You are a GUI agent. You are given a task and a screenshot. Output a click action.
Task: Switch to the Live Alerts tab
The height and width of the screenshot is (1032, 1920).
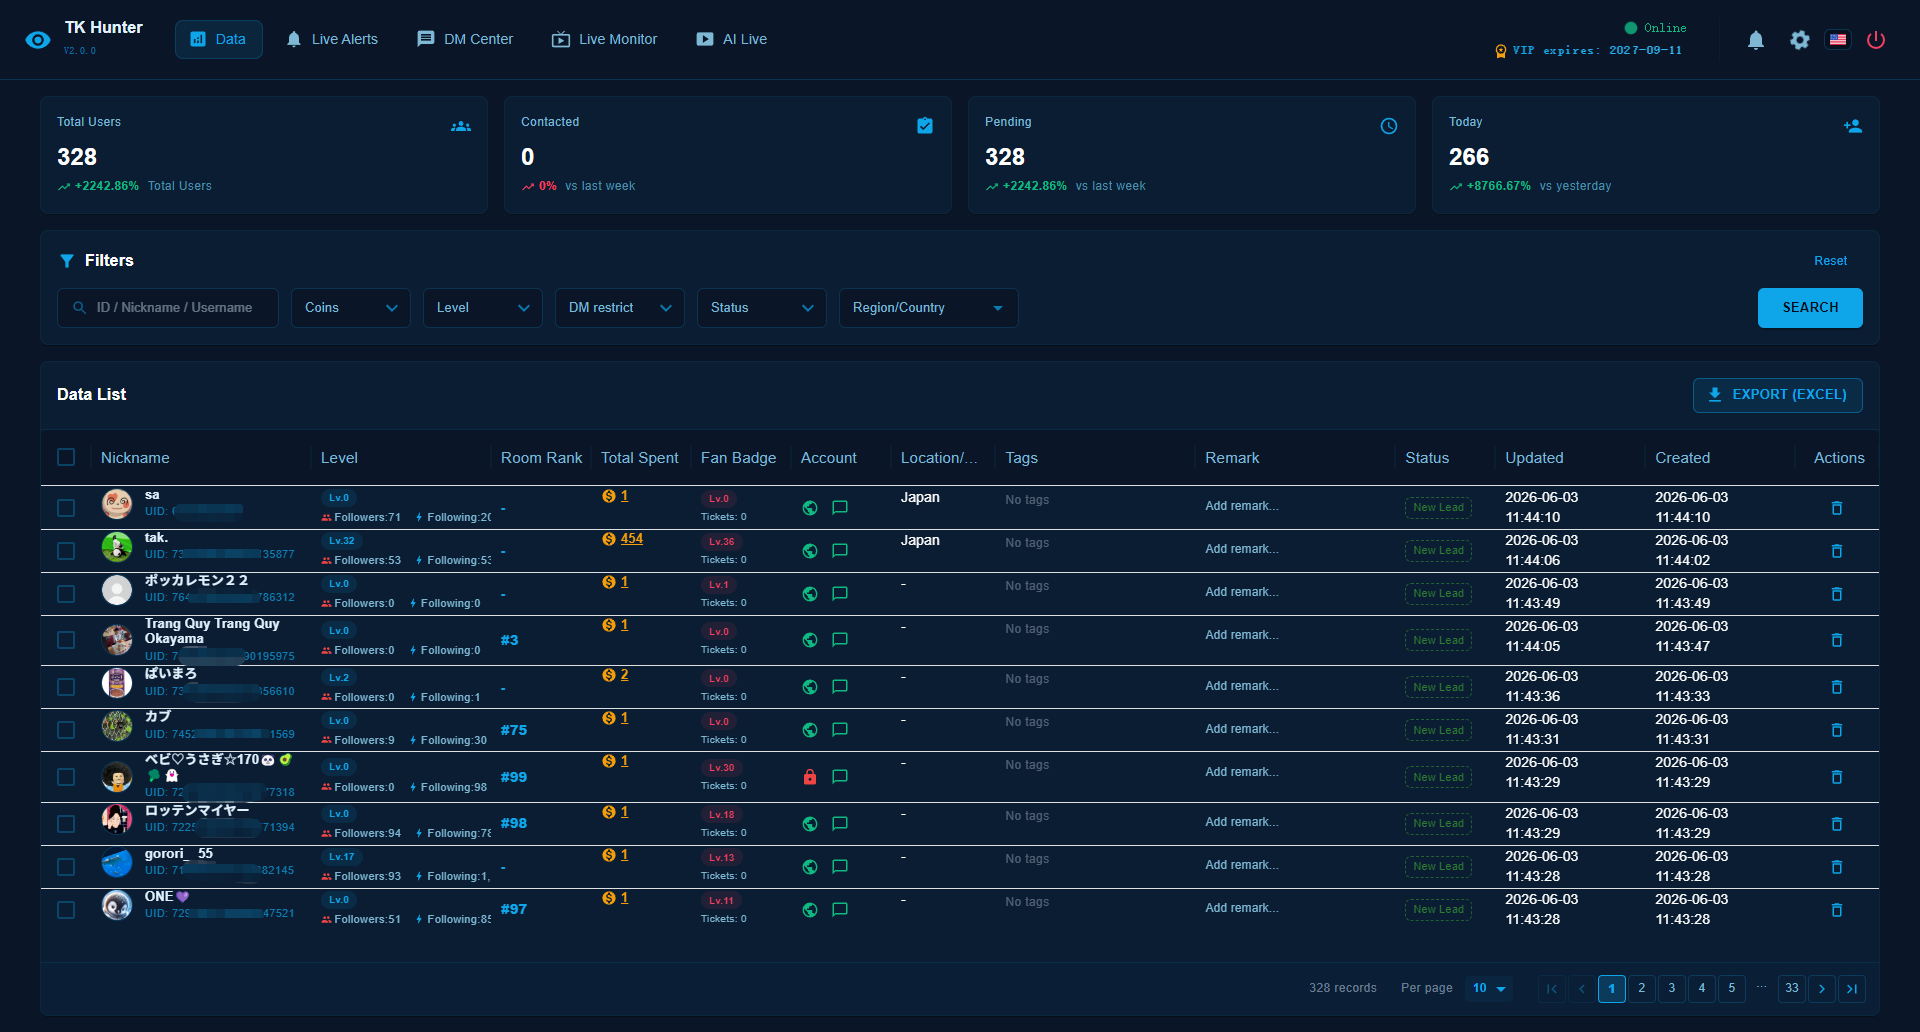[332, 39]
